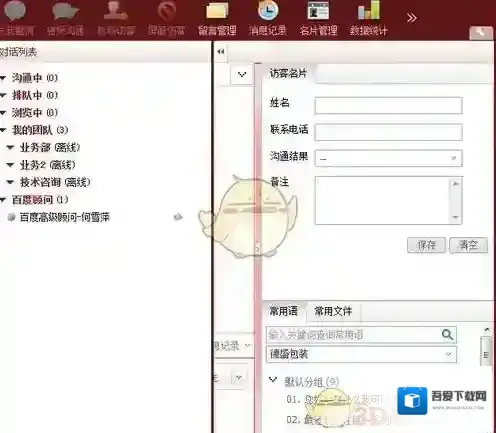Image resolution: width=496 pixels, height=433 pixels.
Task: Open the dropdown arrow left of 访客名片
Action: pyautogui.click(x=242, y=75)
